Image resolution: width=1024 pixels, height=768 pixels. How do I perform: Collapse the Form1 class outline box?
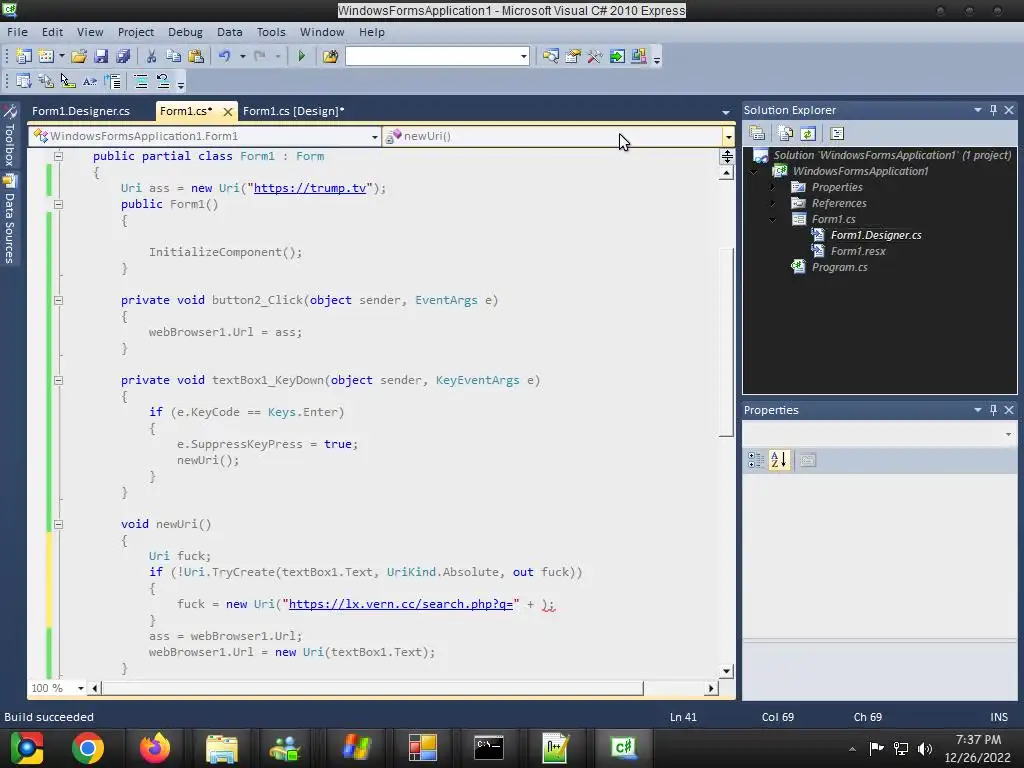pos(58,156)
